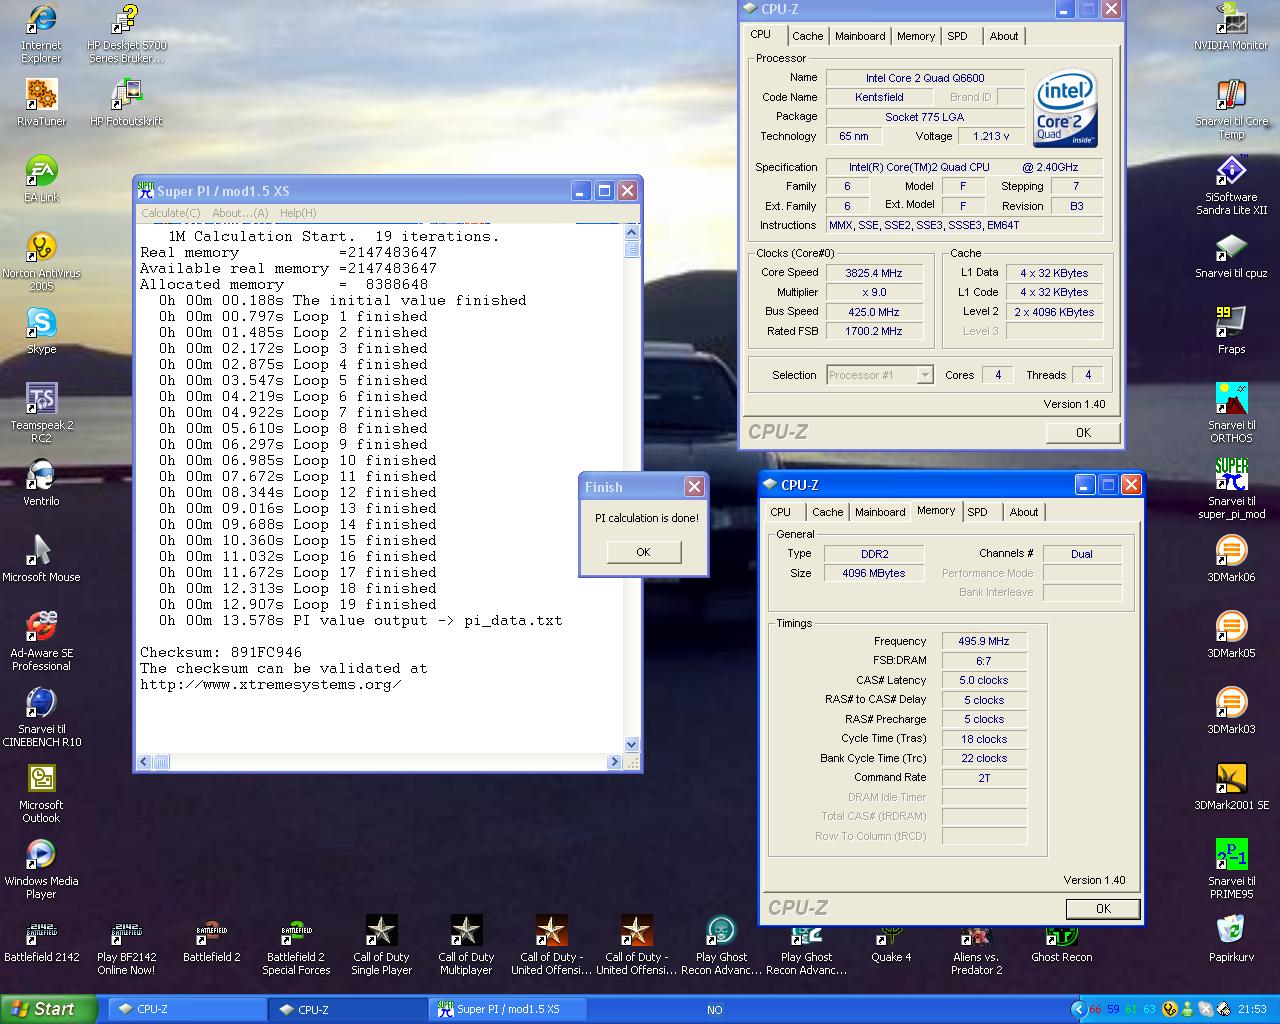Open Help(H) menu in Super PI
Image resolution: width=1280 pixels, height=1024 pixels.
pos(298,213)
